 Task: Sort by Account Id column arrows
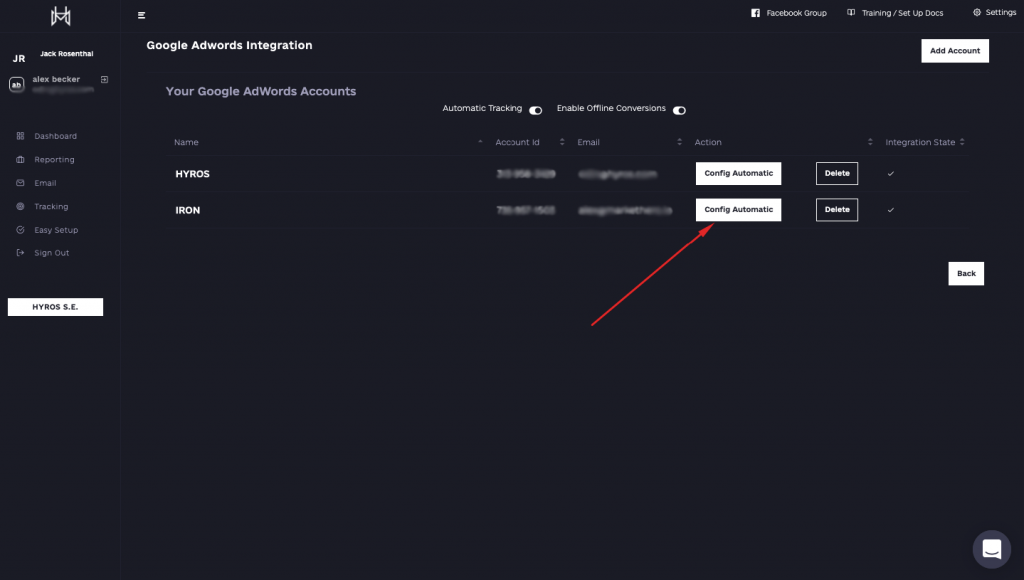[562, 142]
